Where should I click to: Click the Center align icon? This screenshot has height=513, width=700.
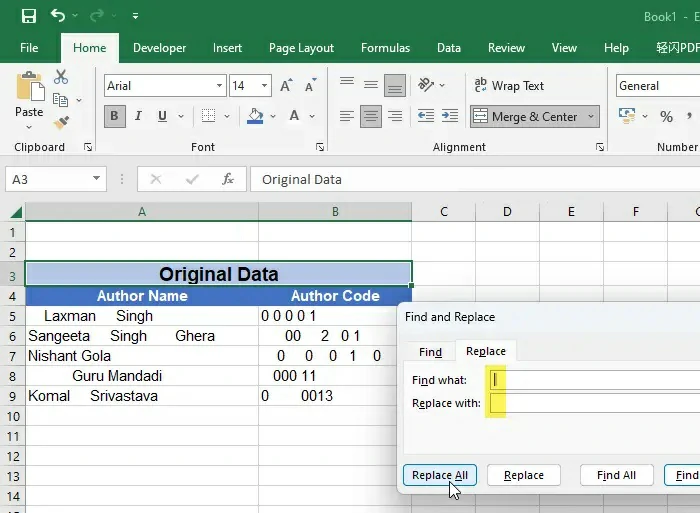[x=371, y=116]
